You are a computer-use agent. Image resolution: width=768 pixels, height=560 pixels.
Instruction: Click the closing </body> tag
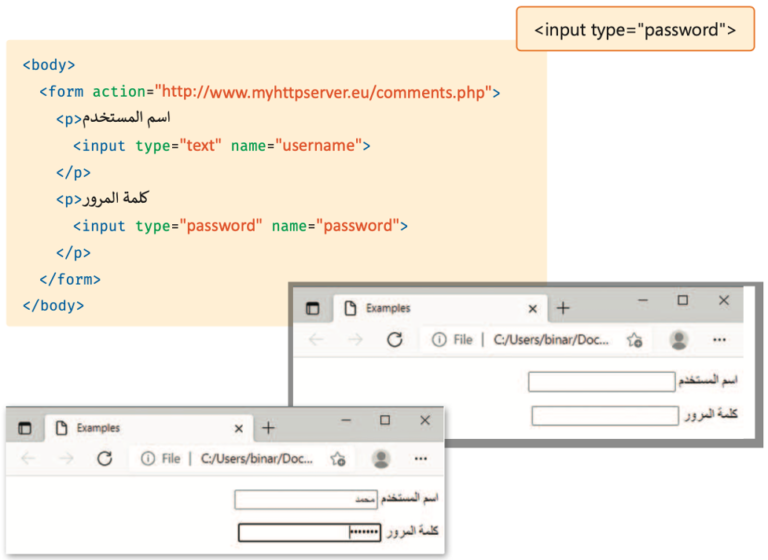[53, 305]
